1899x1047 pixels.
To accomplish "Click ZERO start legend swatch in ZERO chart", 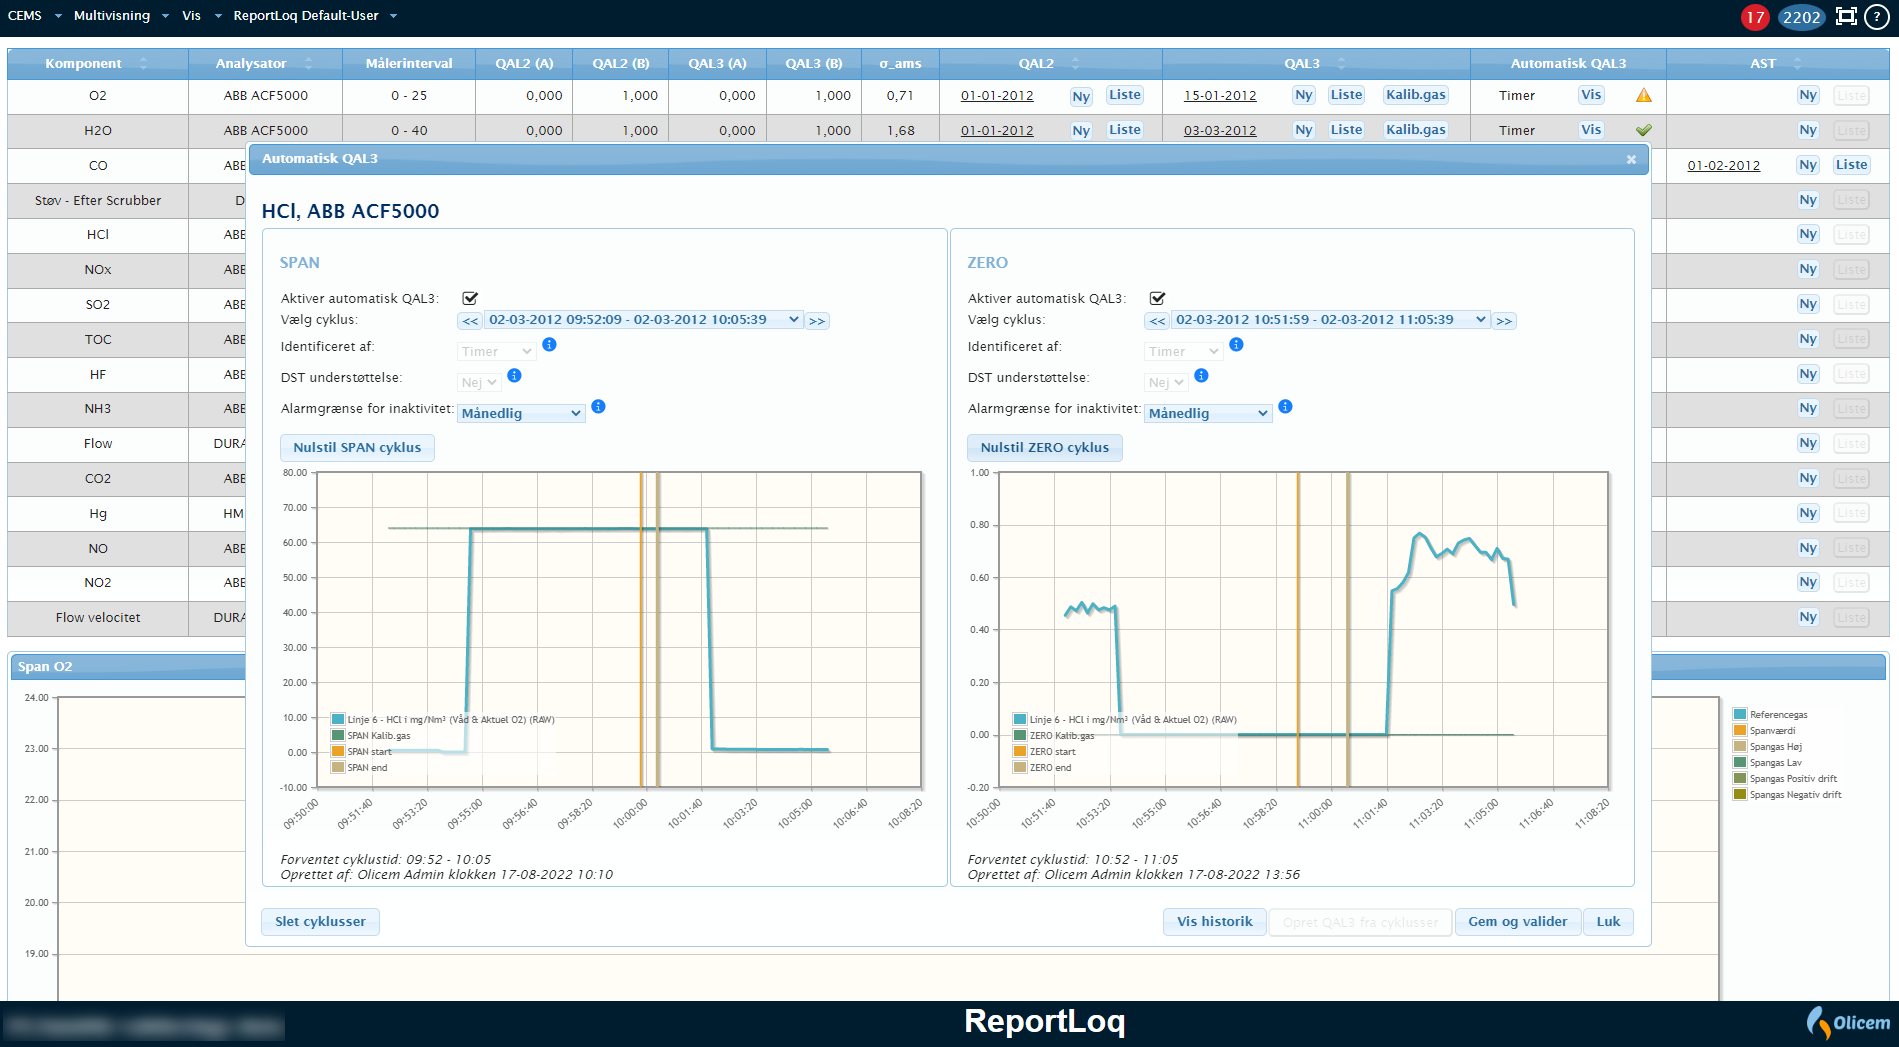I will (1020, 752).
